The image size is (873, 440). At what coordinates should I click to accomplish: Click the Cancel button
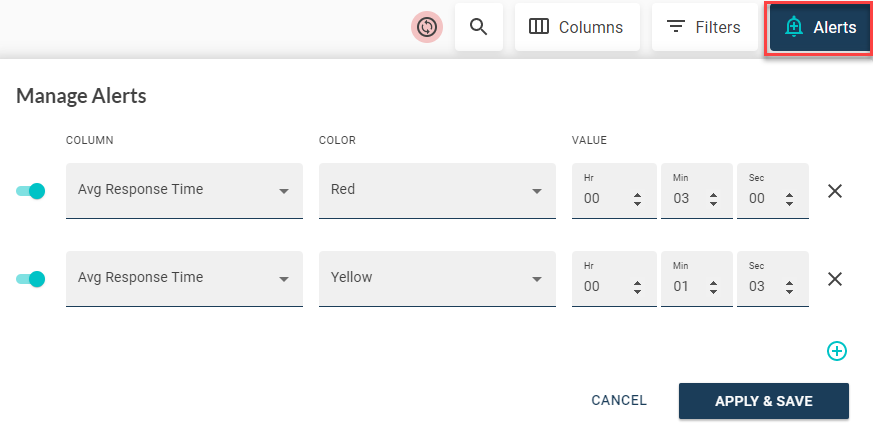[619, 401]
